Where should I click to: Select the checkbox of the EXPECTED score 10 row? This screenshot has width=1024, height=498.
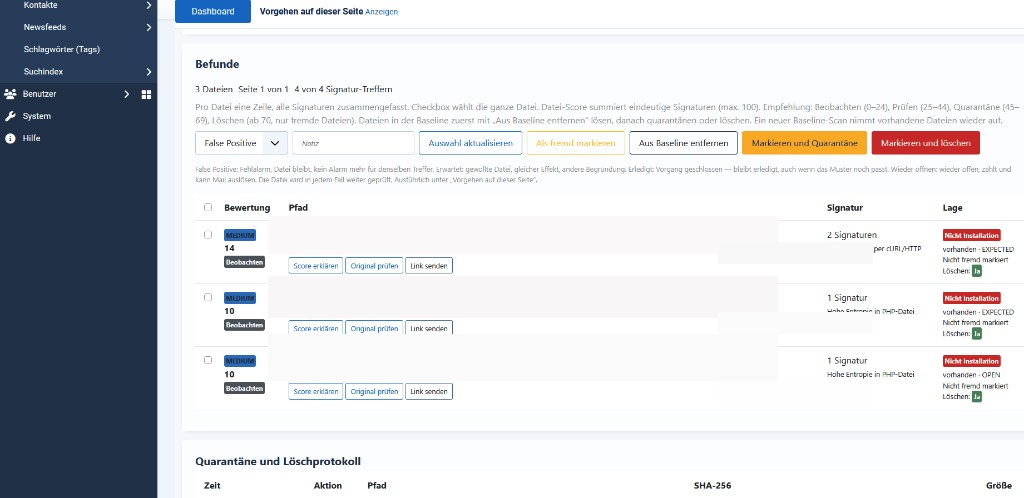coord(208,297)
